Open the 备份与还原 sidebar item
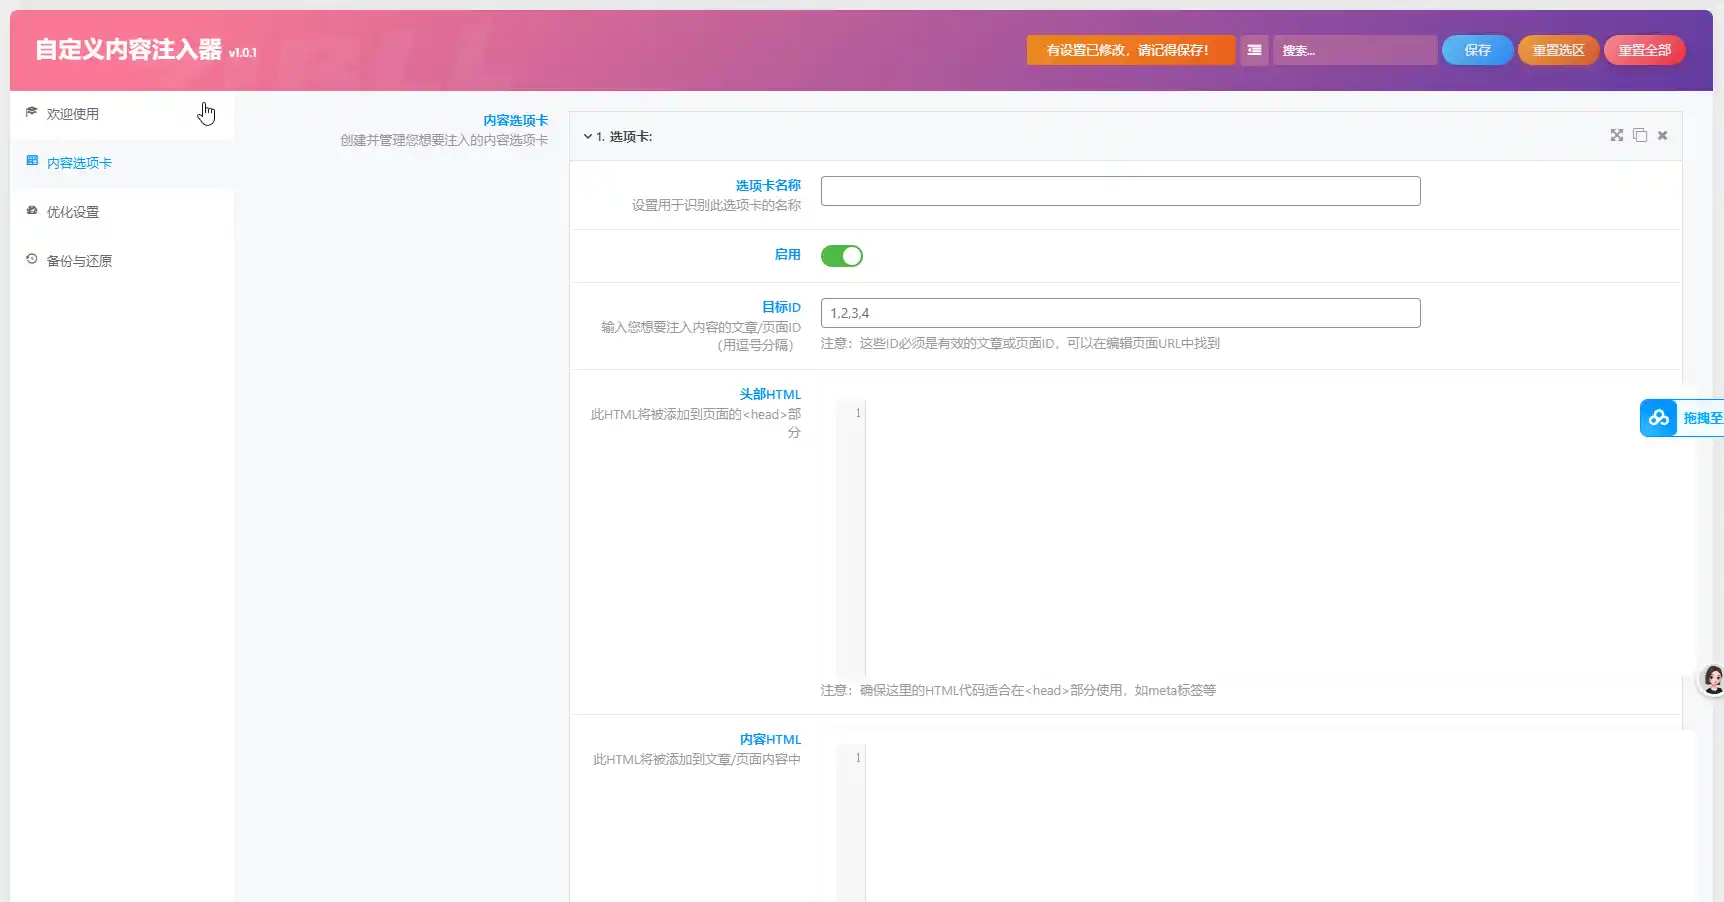 [79, 261]
